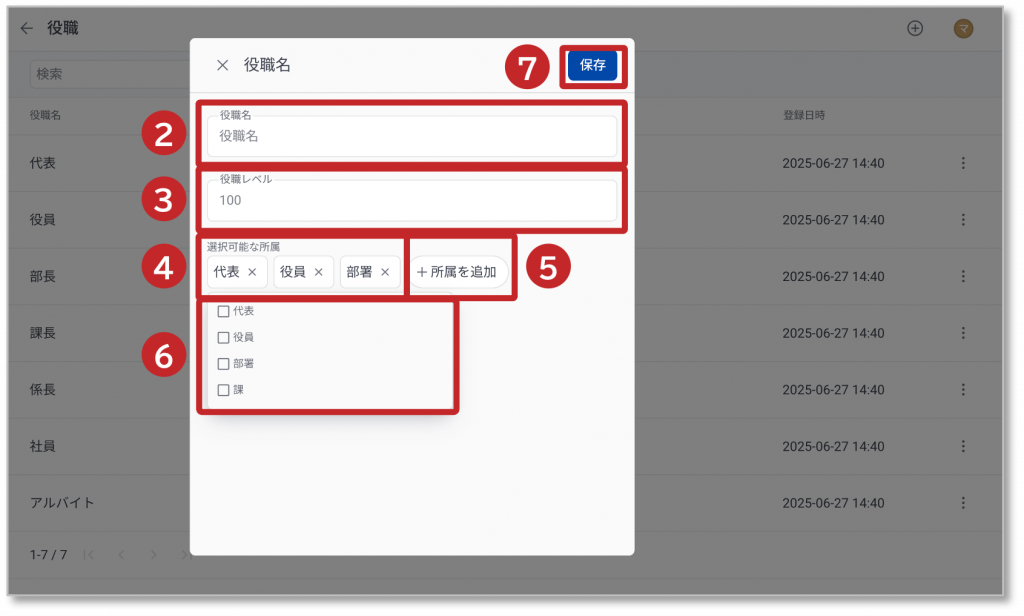The width and height of the screenshot is (1024, 616).
Task: Open the user avatar menu
Action: [963, 29]
